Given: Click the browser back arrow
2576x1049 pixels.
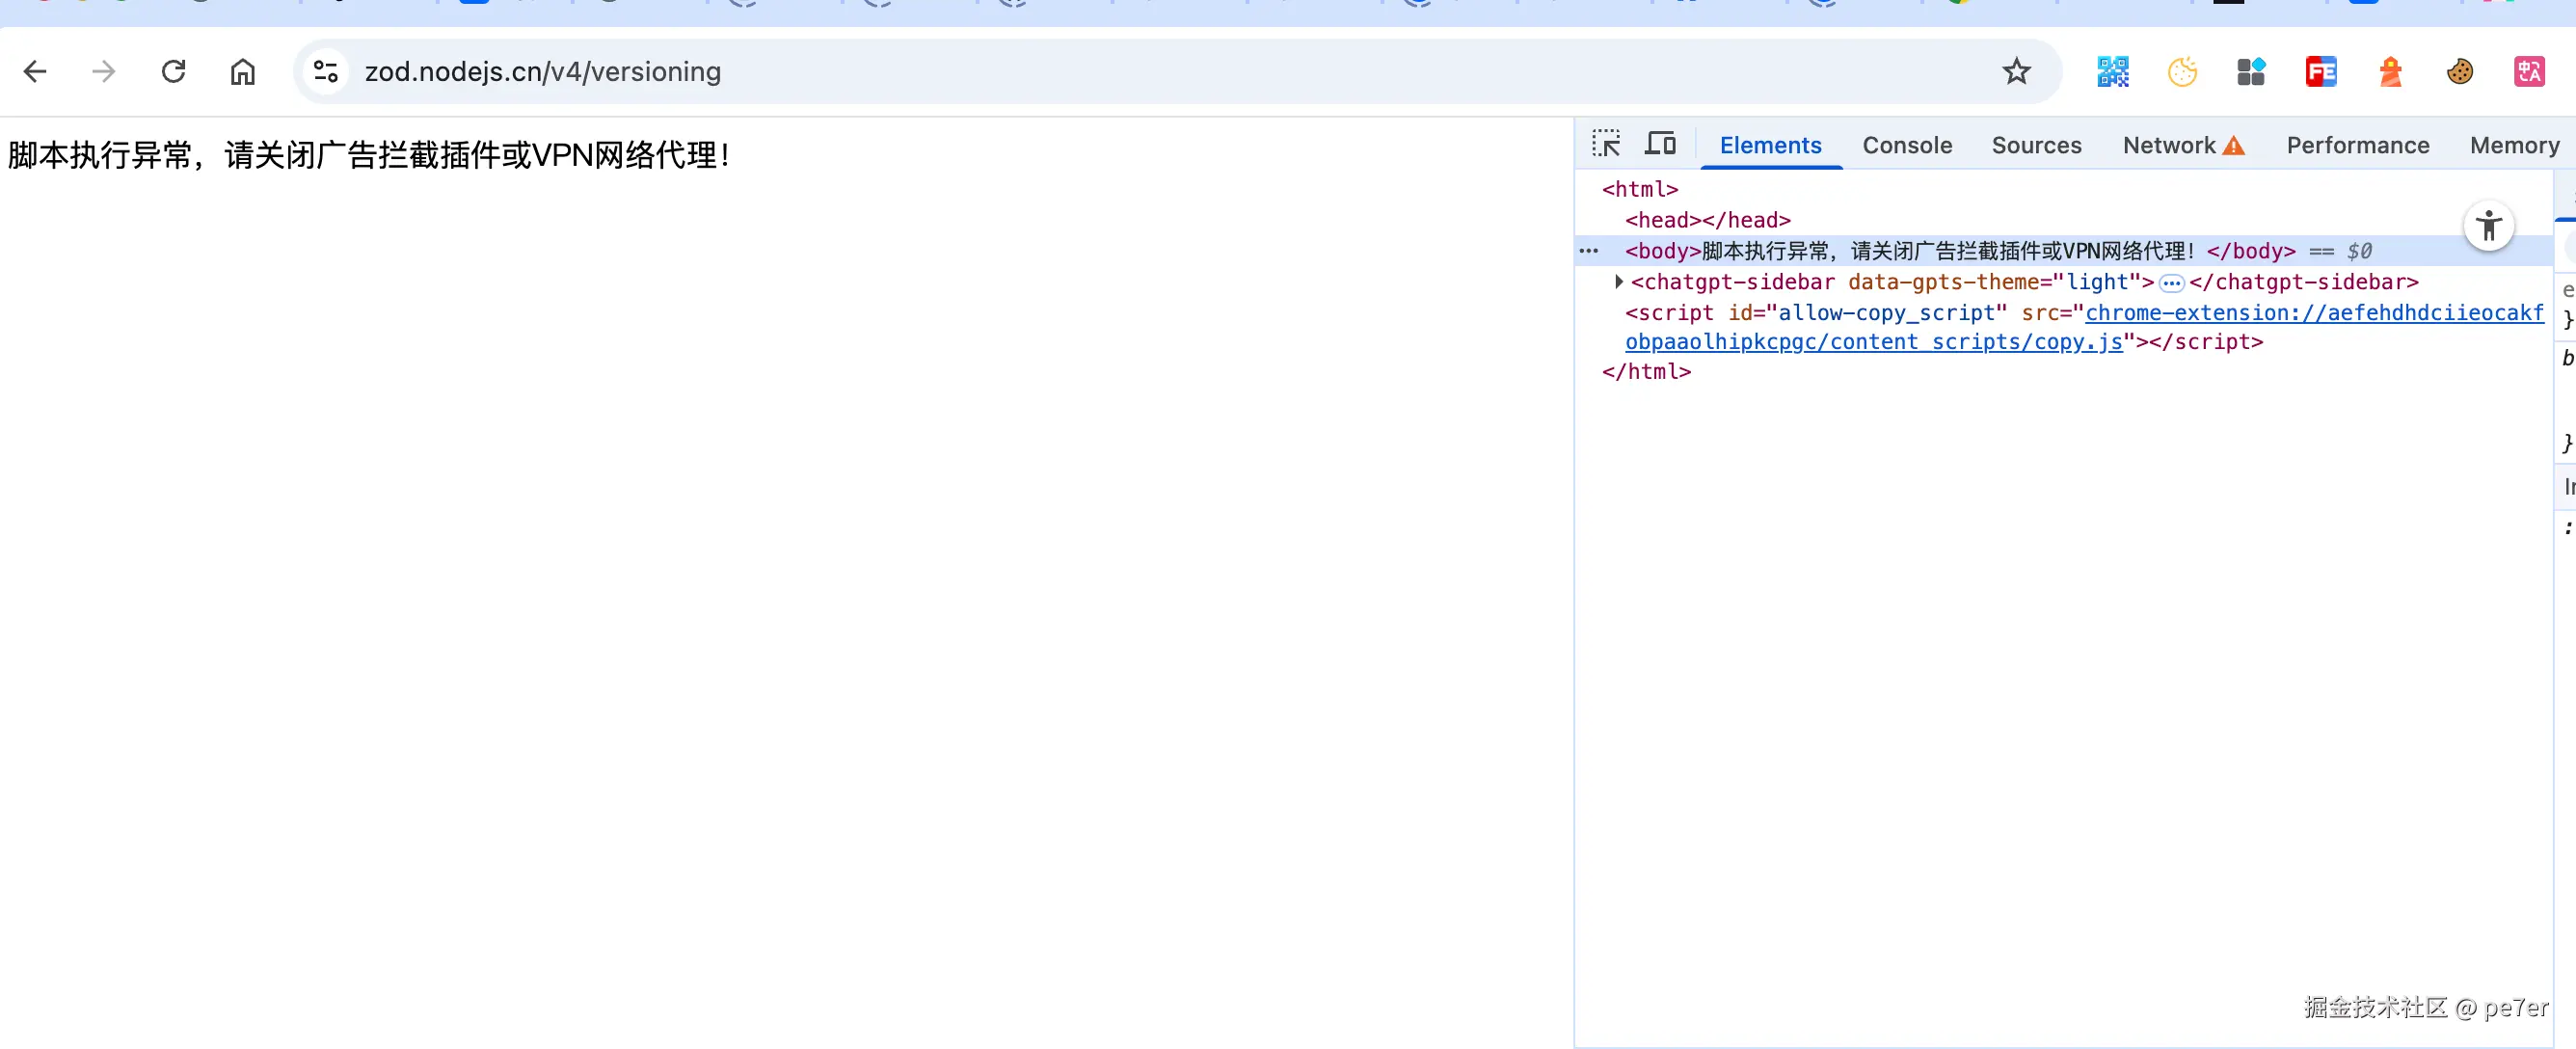Looking at the screenshot, I should (x=35, y=72).
